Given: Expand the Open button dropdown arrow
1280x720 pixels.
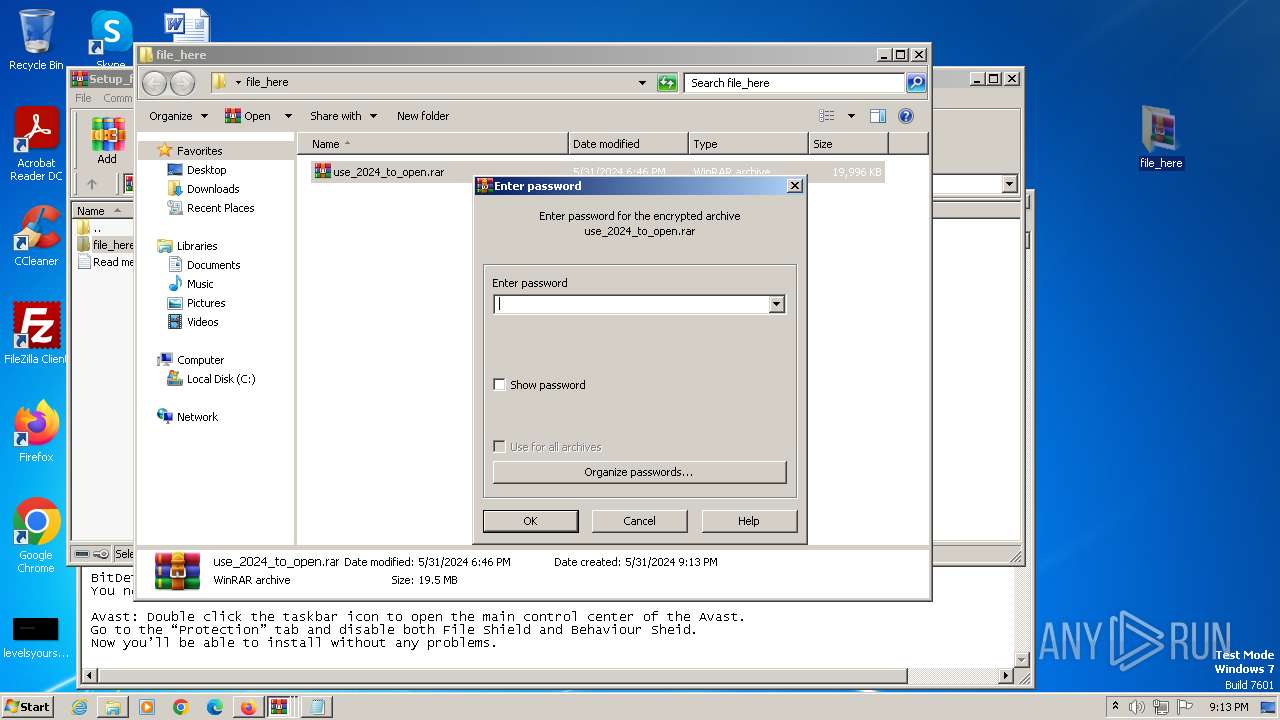Looking at the screenshot, I should click(x=288, y=116).
